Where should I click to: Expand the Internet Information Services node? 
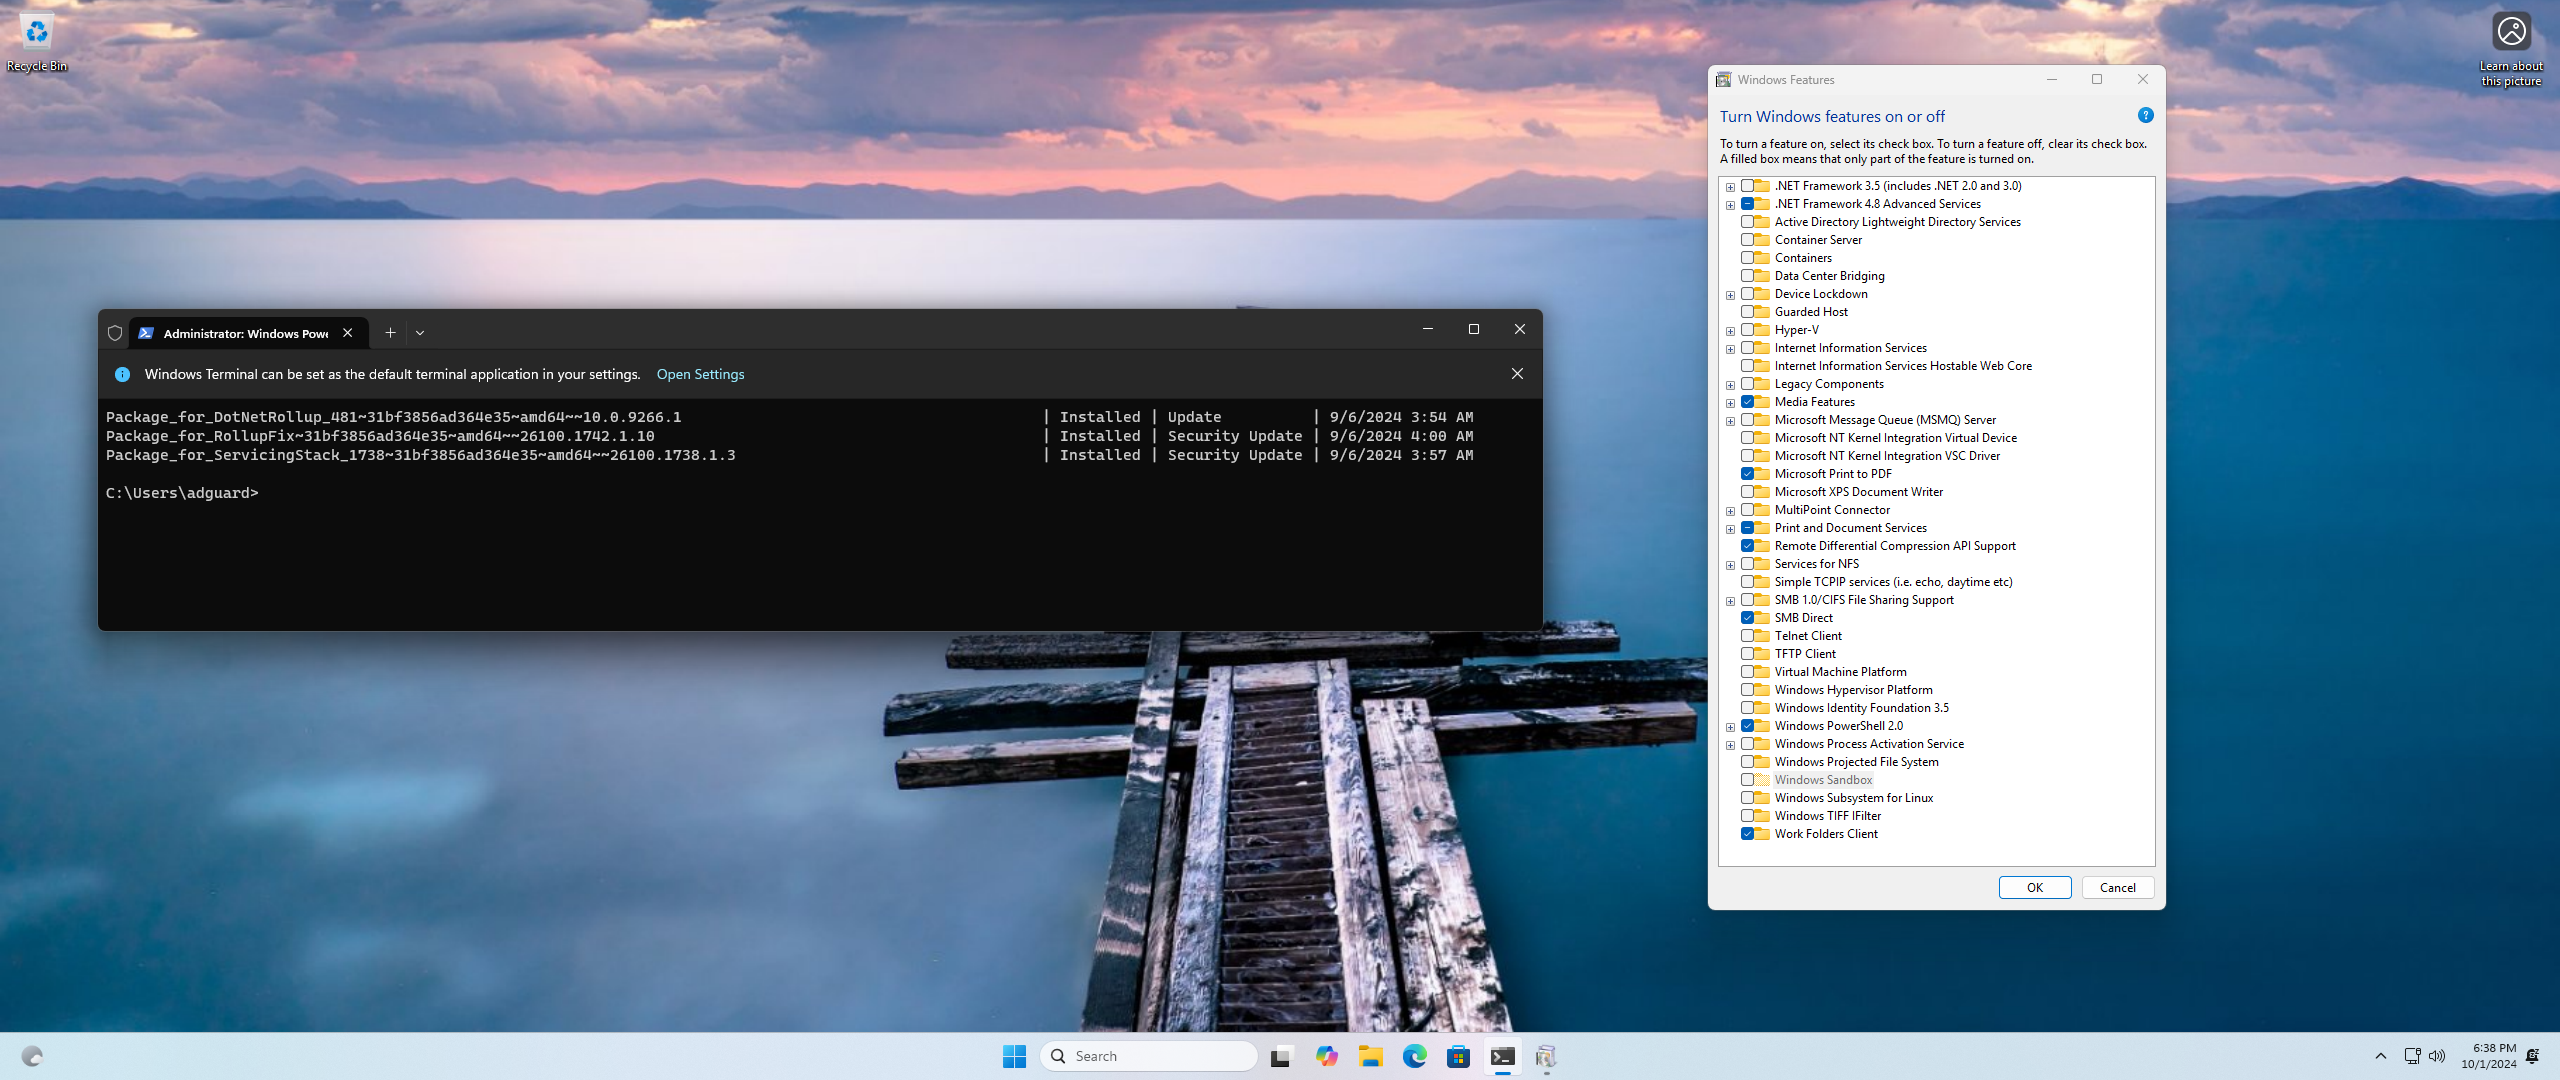(1730, 349)
